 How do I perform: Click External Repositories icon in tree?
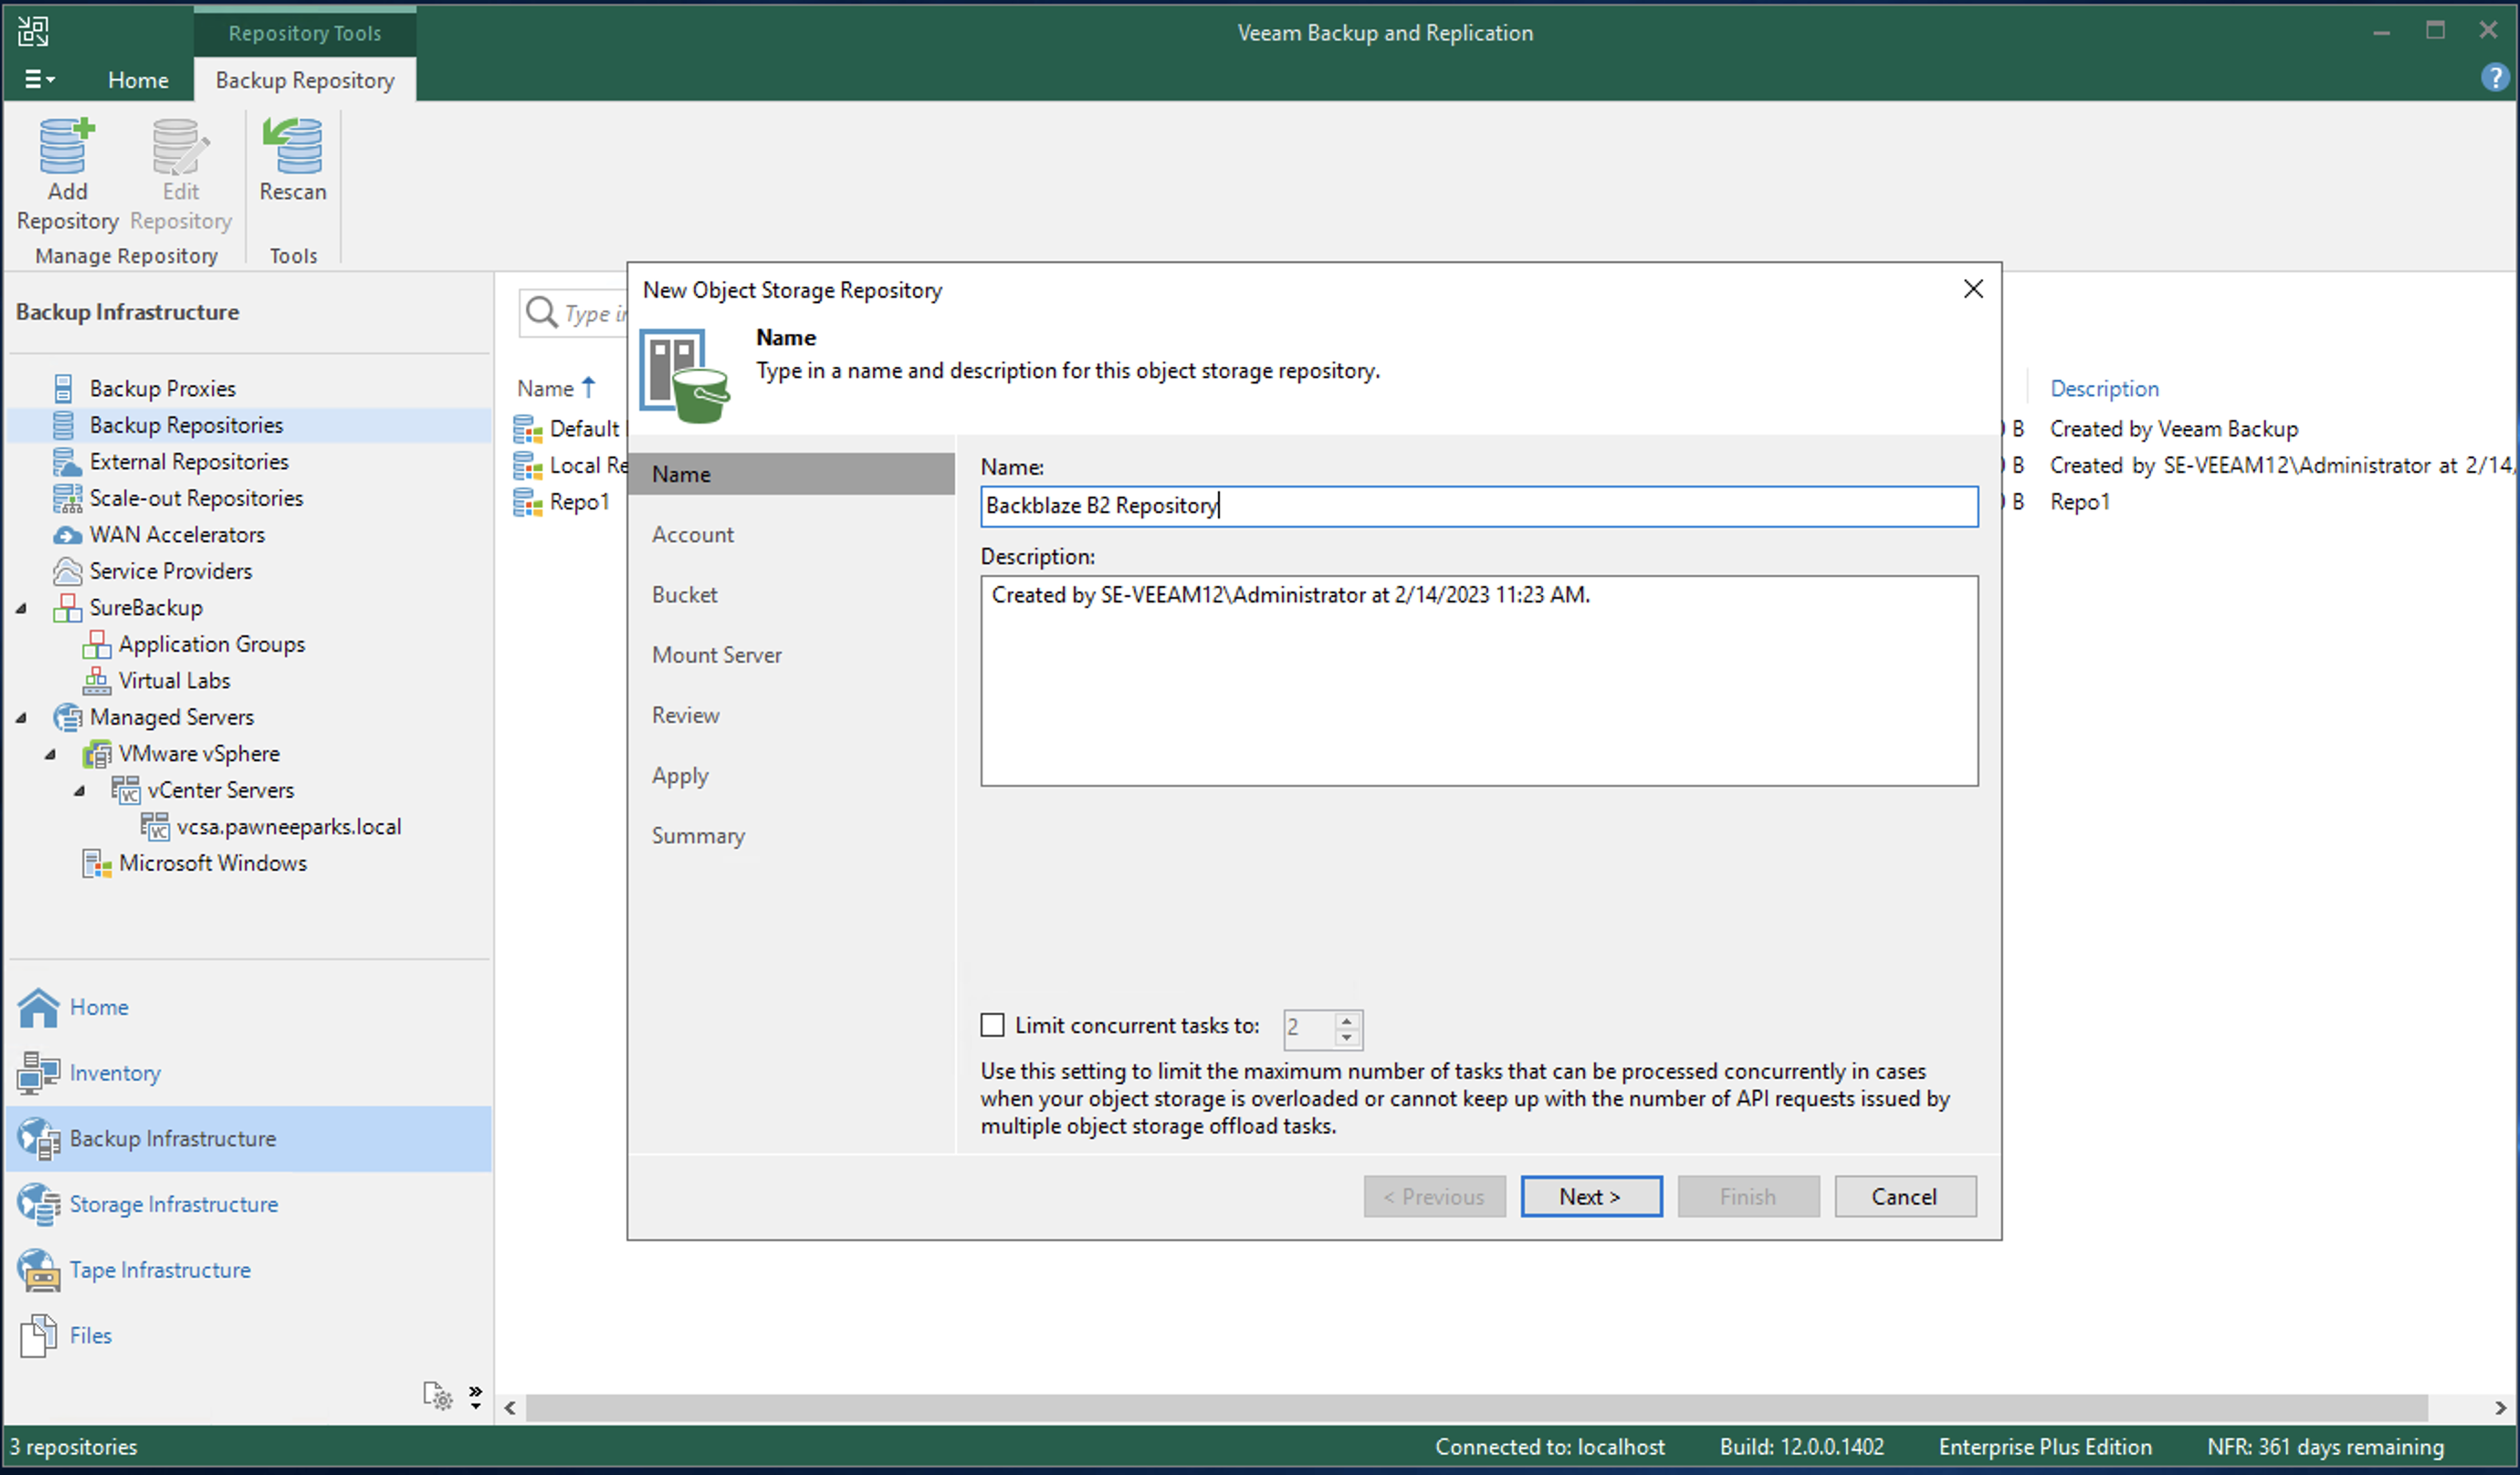[x=67, y=461]
